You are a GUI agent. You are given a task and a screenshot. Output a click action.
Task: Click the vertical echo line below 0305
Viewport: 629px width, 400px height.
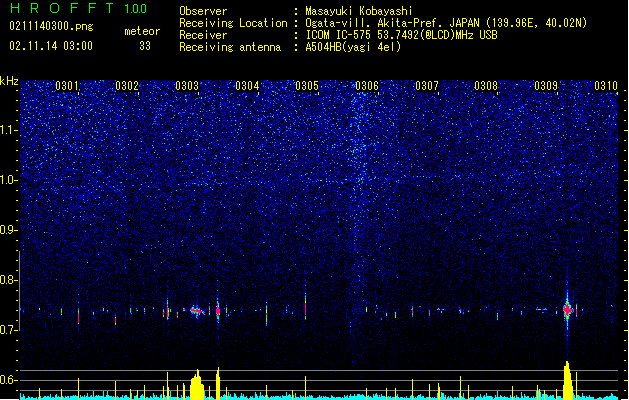(x=306, y=306)
